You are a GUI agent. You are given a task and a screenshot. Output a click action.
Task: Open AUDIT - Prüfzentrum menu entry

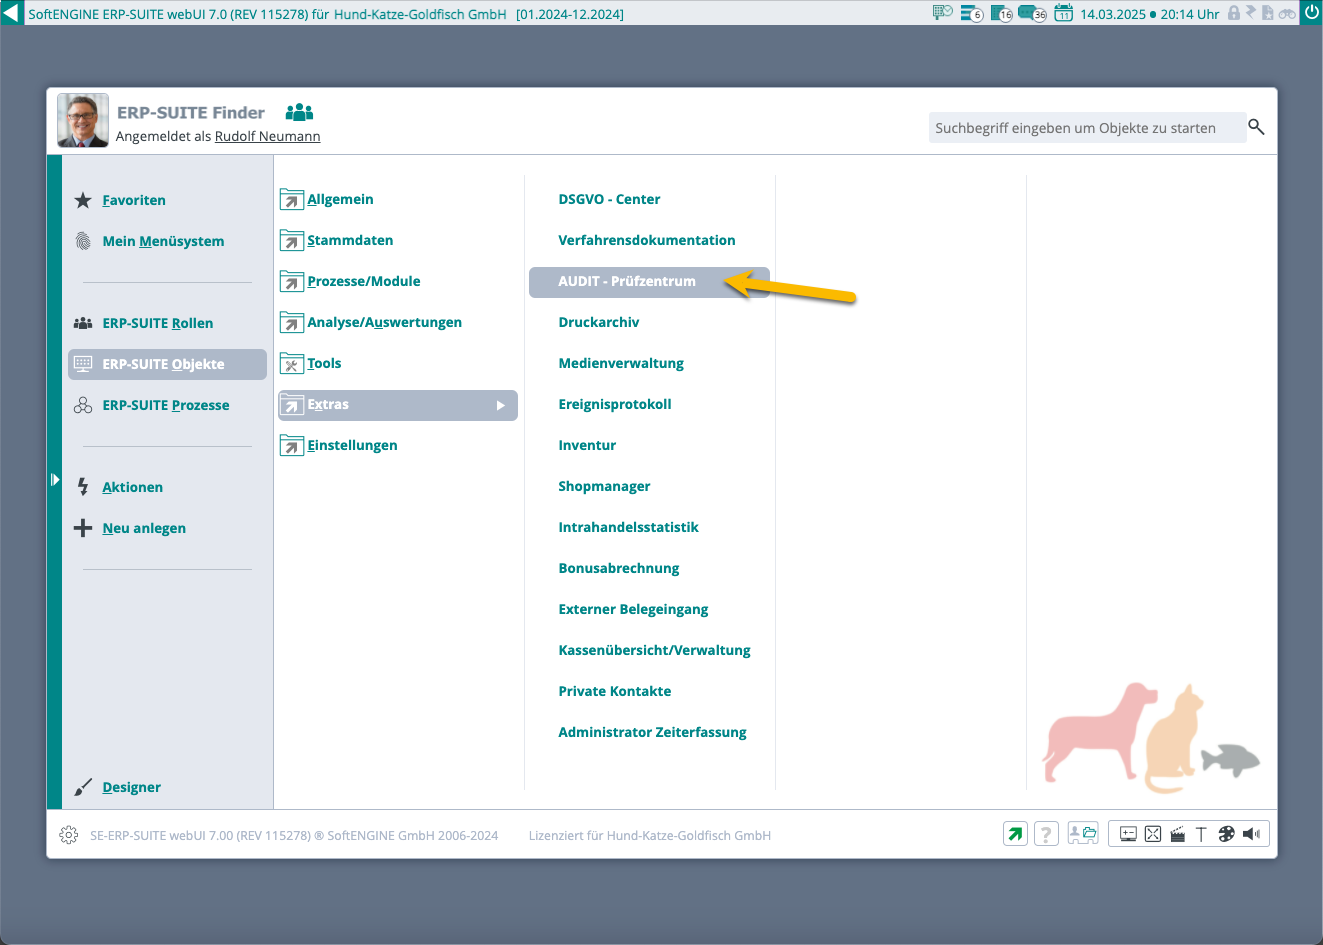(627, 282)
